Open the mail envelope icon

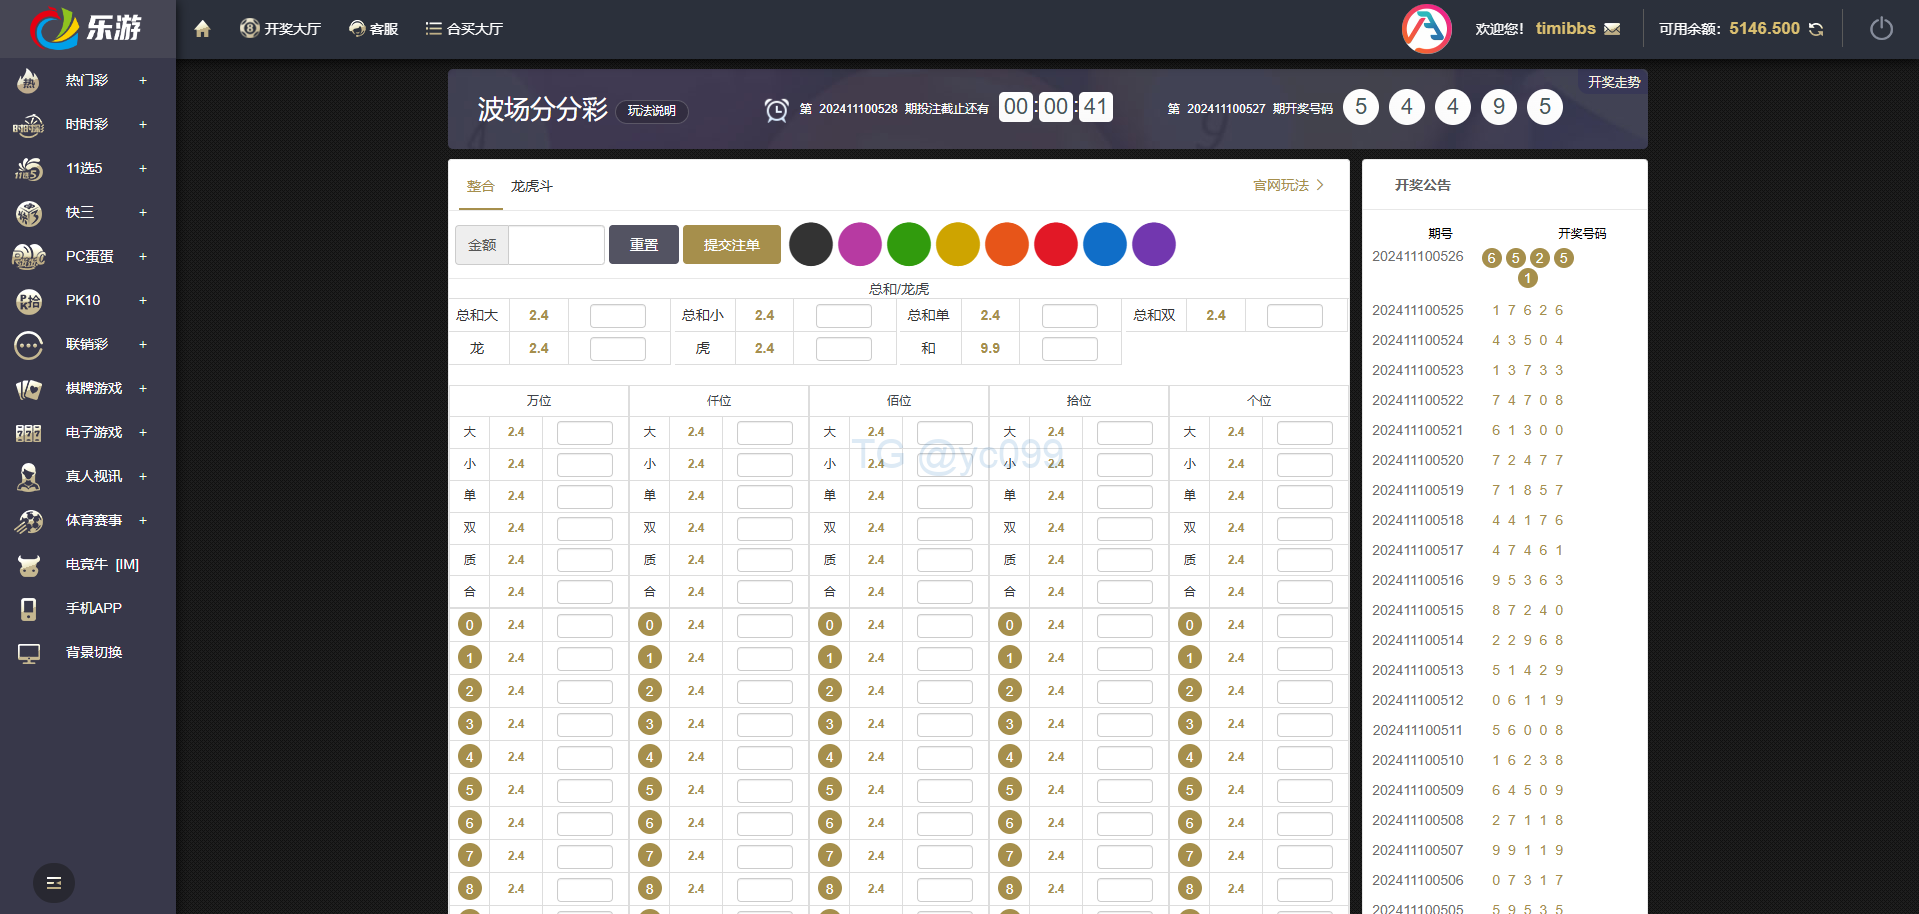(x=1612, y=29)
